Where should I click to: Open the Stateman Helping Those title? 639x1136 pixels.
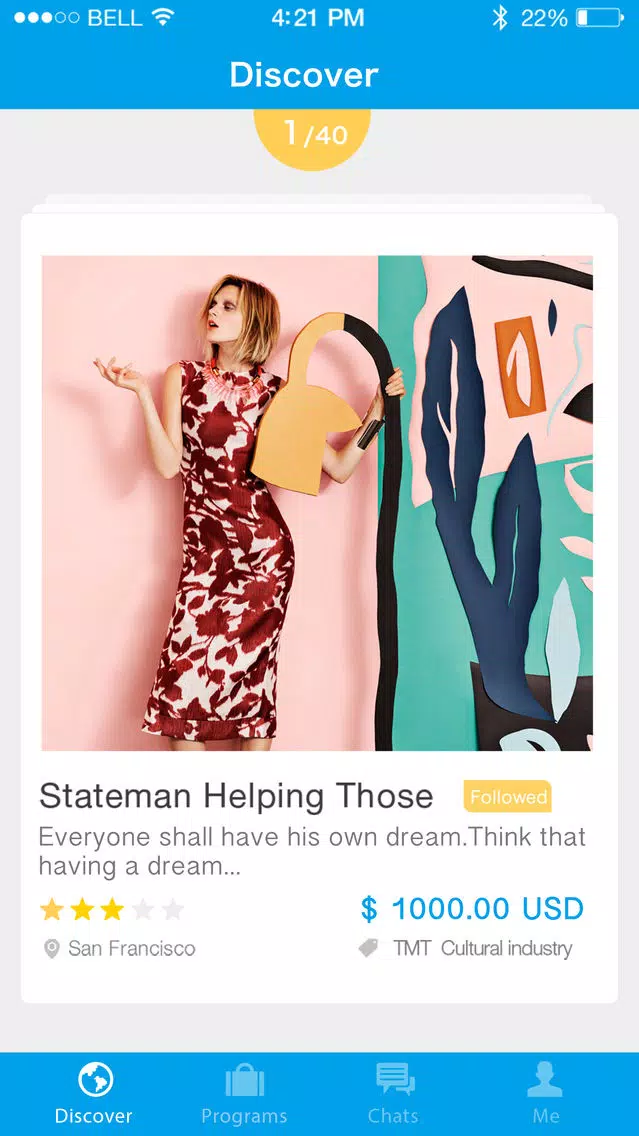236,796
